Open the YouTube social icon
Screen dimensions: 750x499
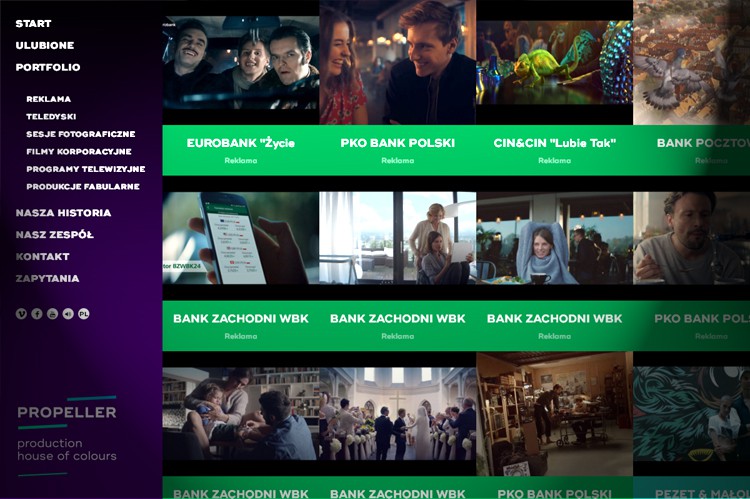pos(53,314)
